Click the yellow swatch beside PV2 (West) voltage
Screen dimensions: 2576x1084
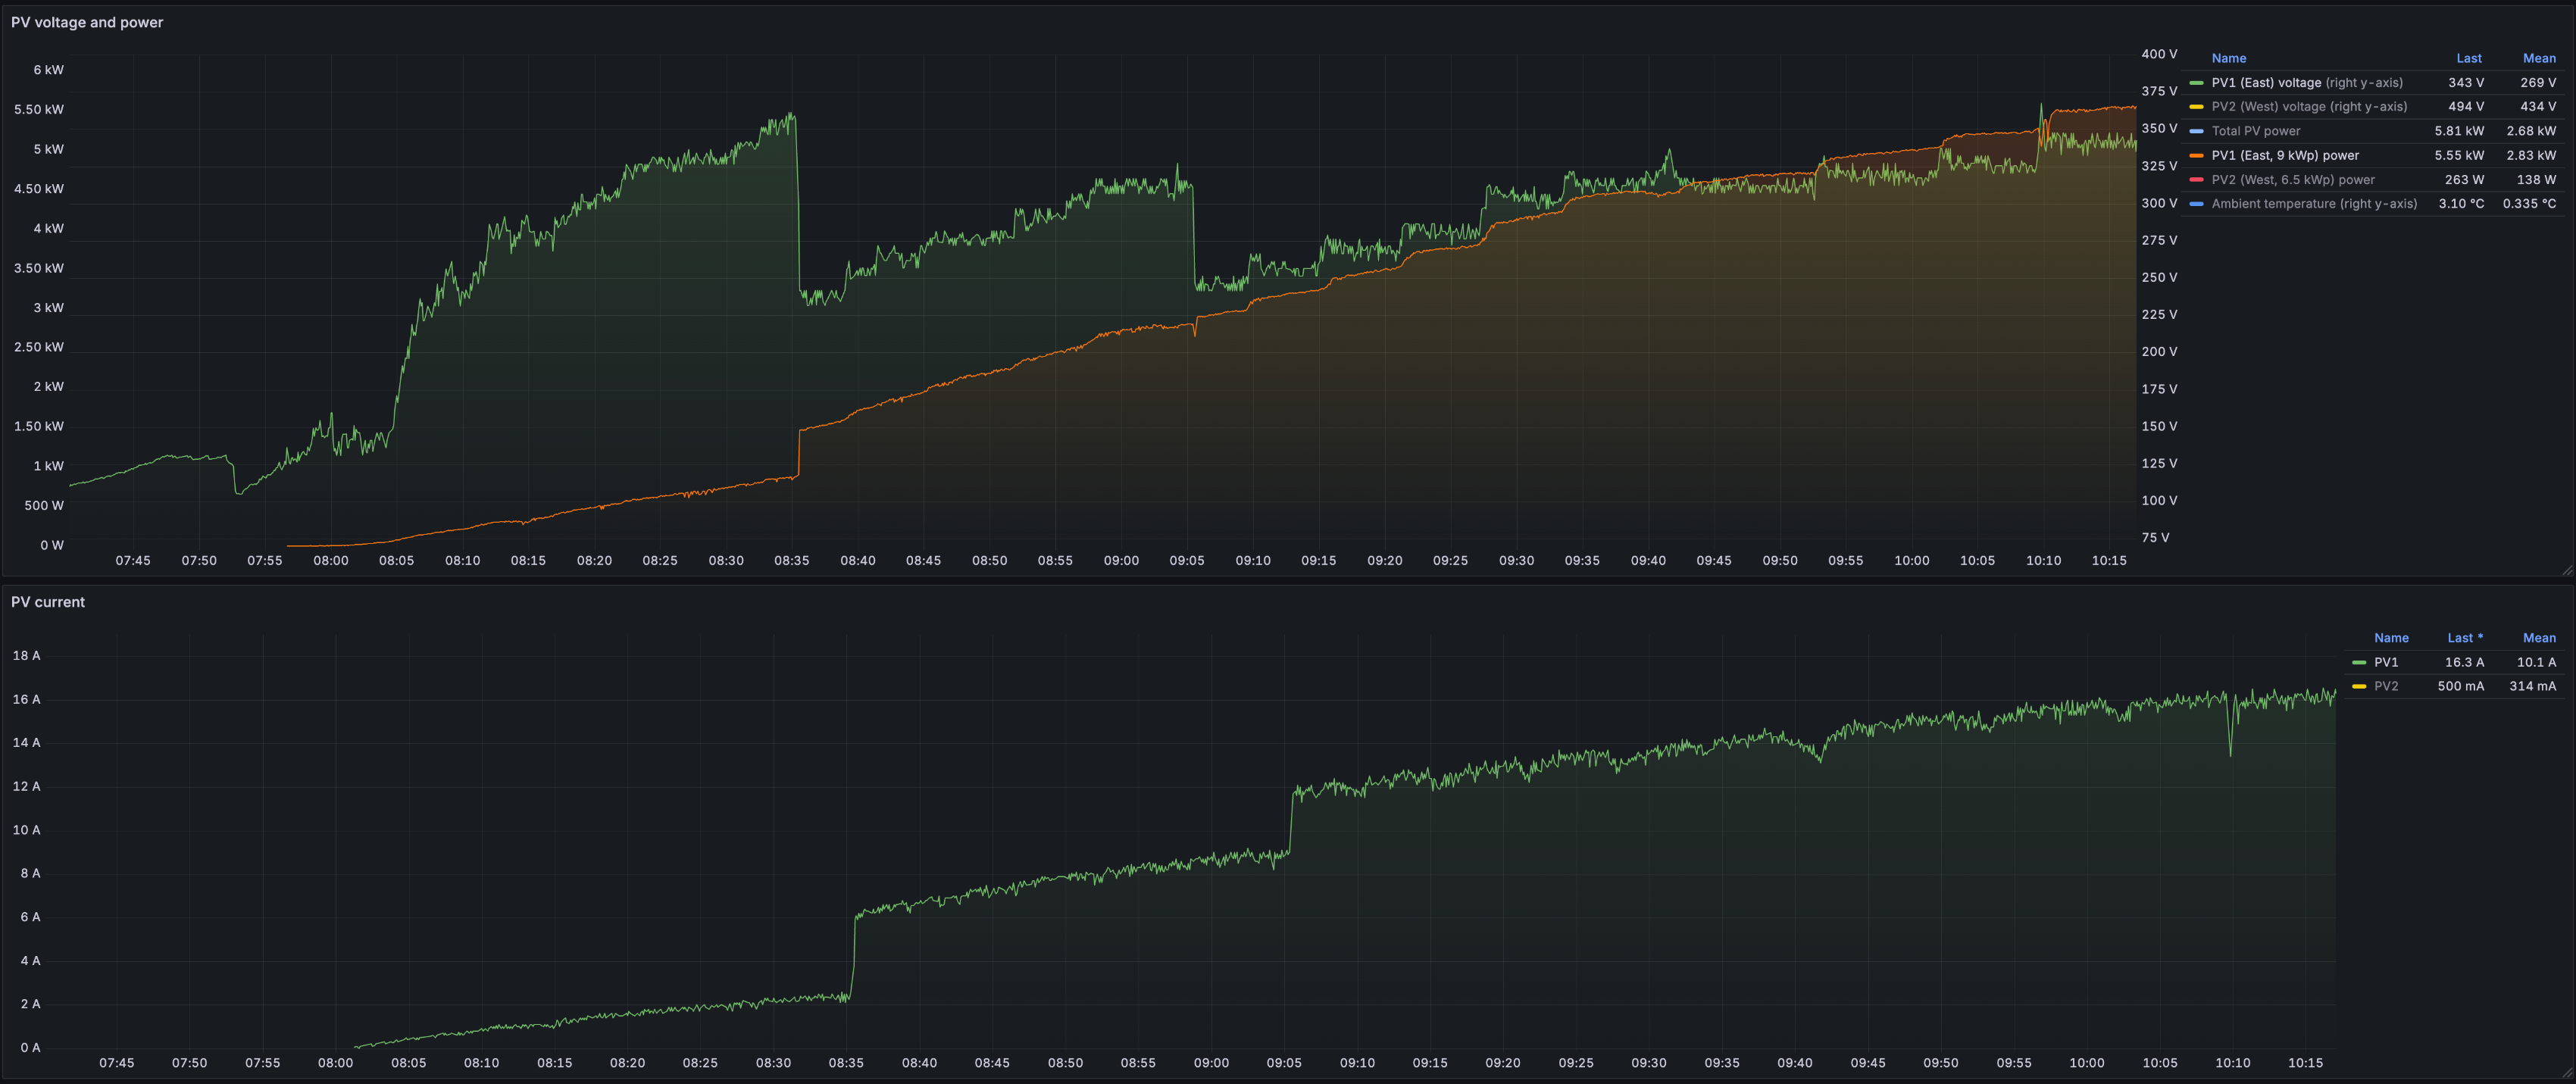tap(2196, 107)
